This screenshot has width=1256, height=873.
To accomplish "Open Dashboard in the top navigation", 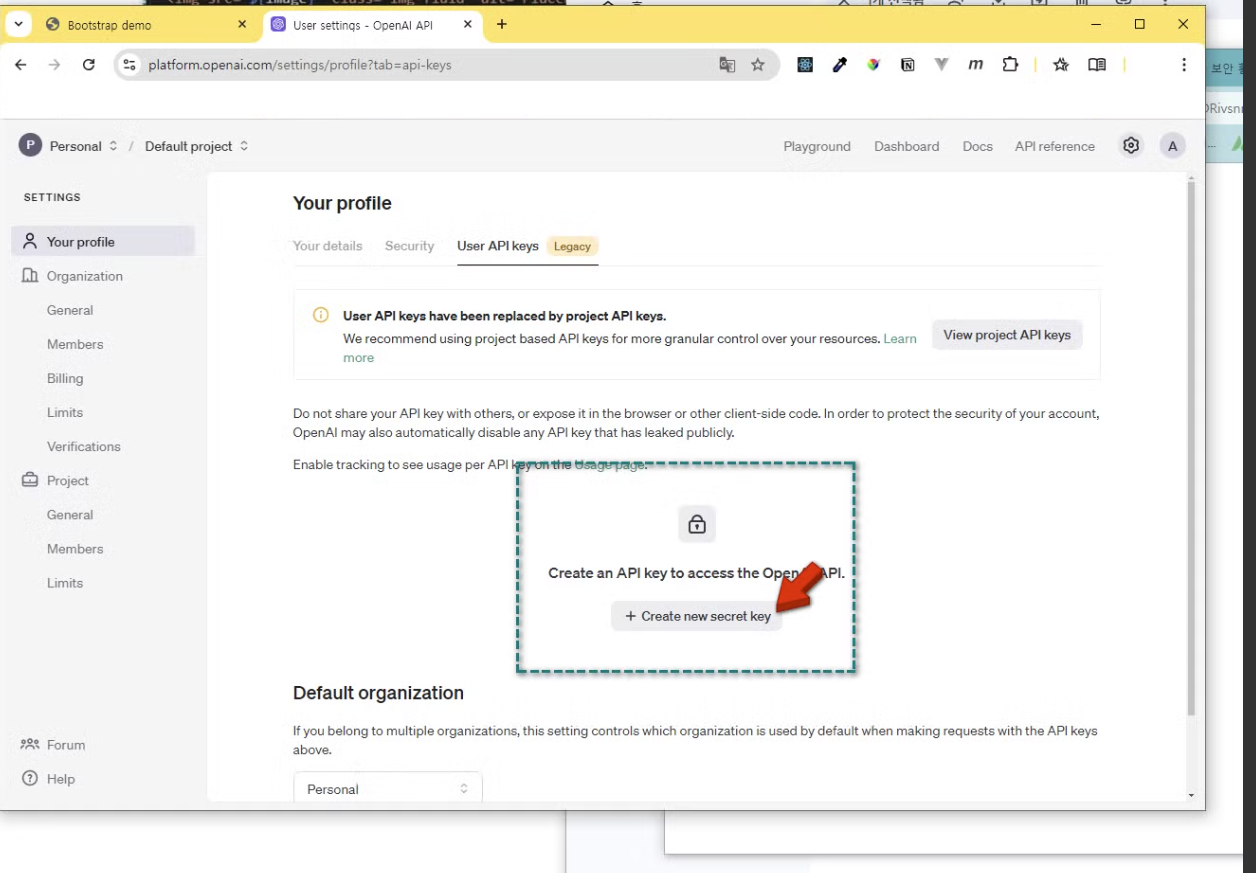I will [x=906, y=146].
